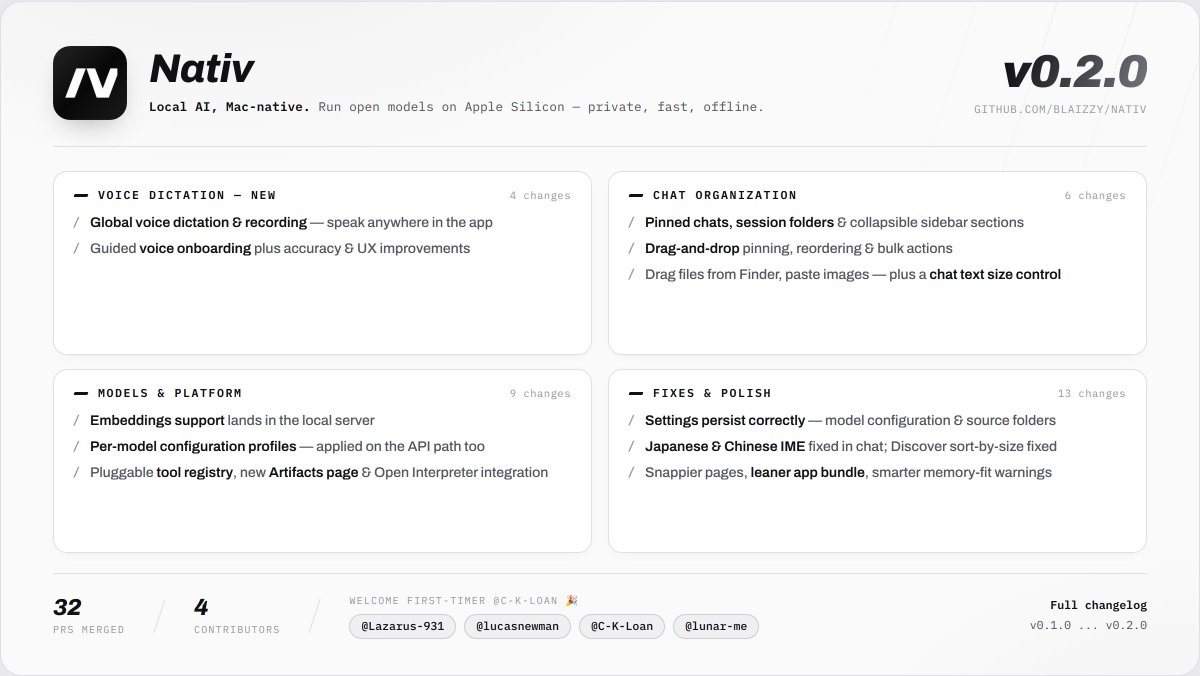Click the 'Embeddings support' line
The height and width of the screenshot is (676, 1200).
[232, 420]
